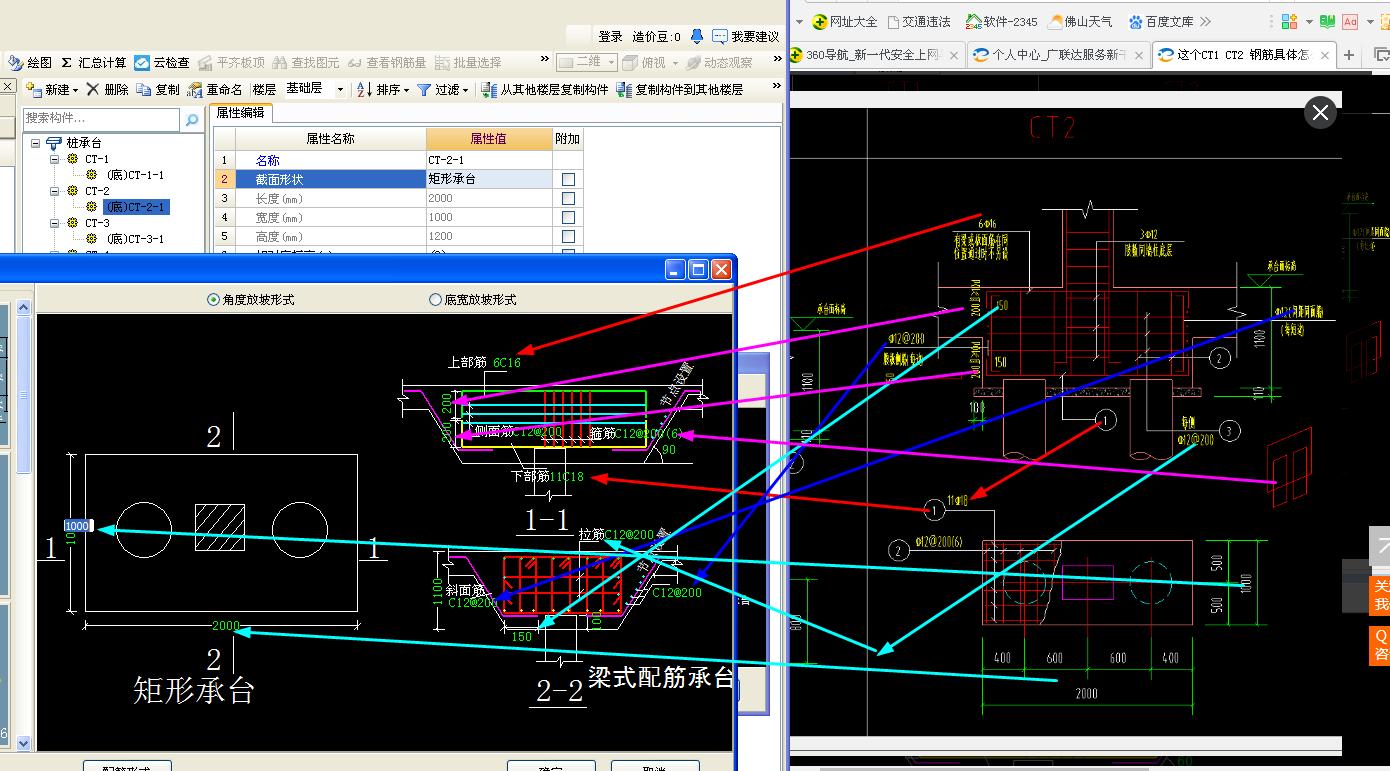Tick the 附加 checkbox for 宽度(mm)
The height and width of the screenshot is (771, 1390).
(568, 217)
